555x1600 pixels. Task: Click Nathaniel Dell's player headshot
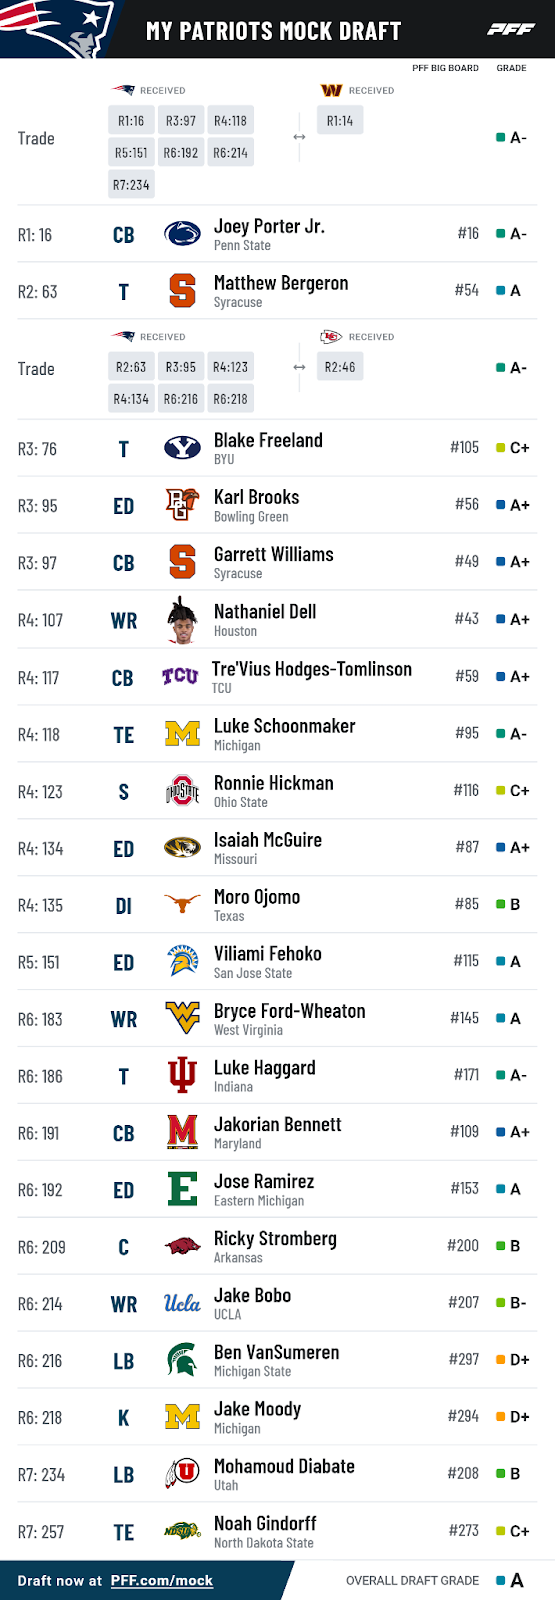point(182,620)
